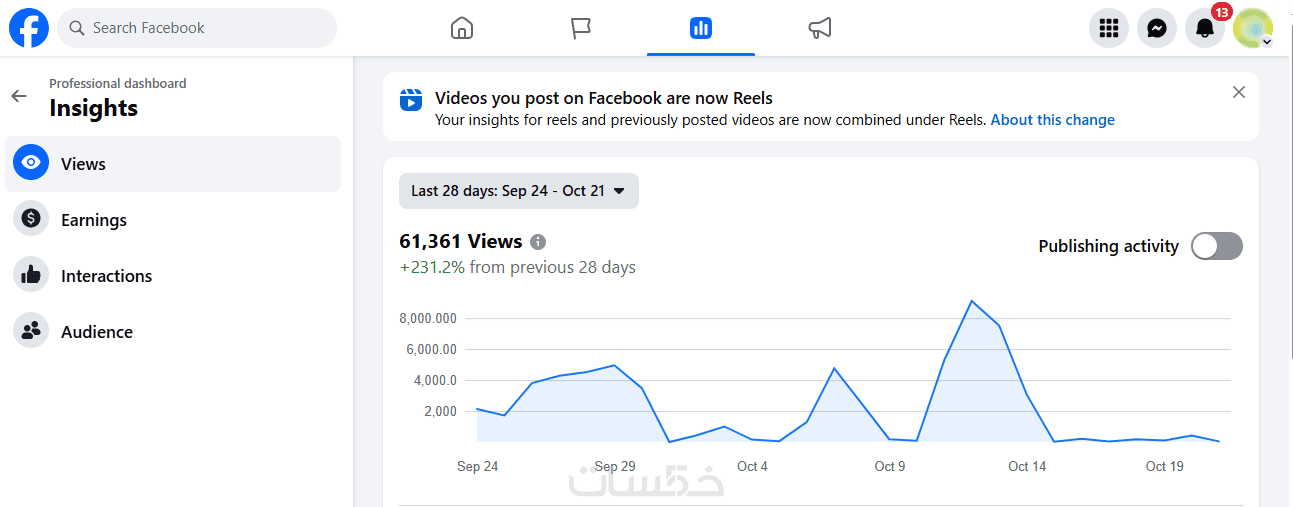Toggle the Publishing activity switch

tap(1216, 246)
